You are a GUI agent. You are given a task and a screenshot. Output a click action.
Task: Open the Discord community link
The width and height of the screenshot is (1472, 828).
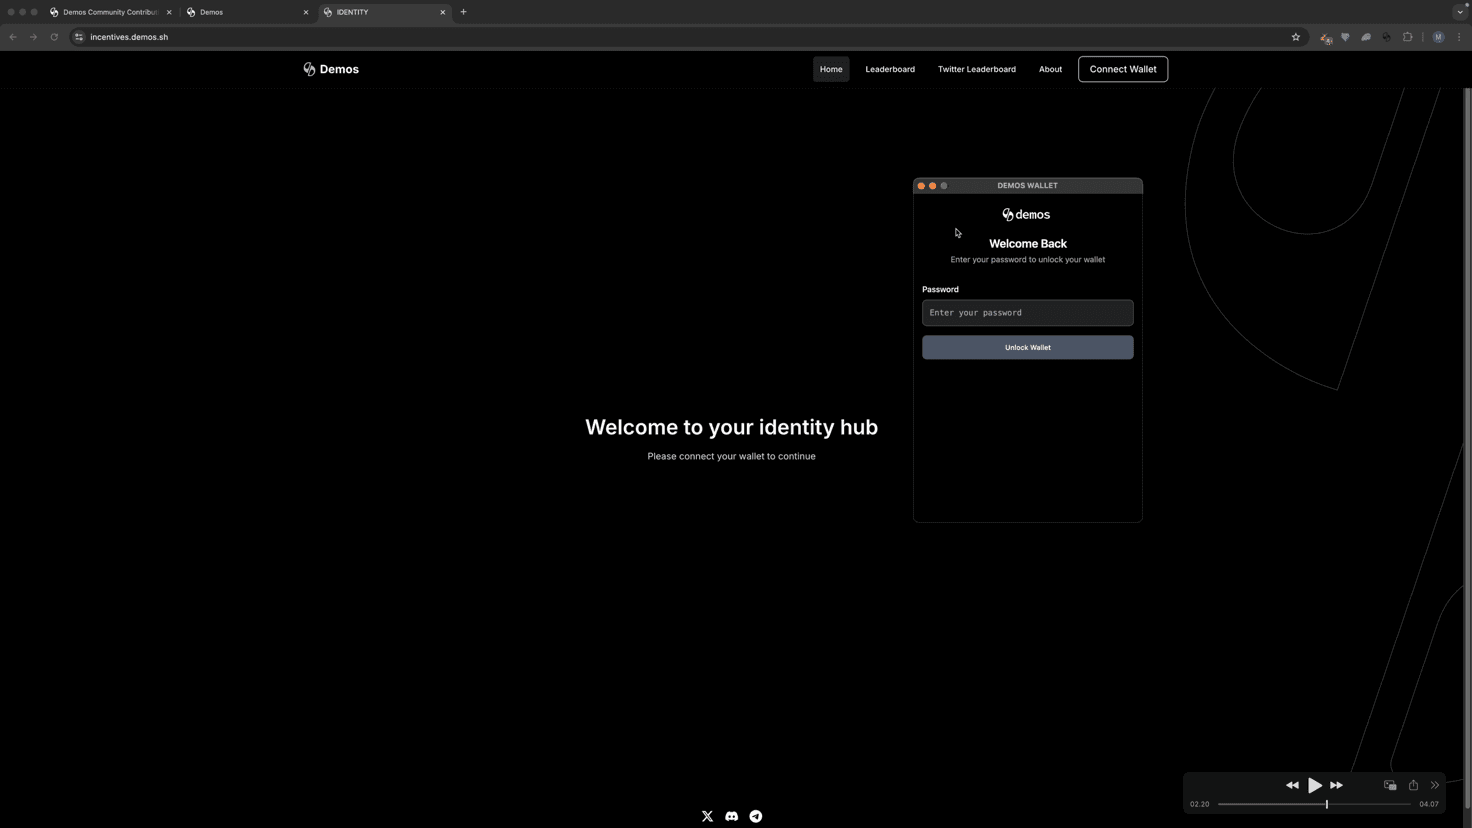(731, 816)
